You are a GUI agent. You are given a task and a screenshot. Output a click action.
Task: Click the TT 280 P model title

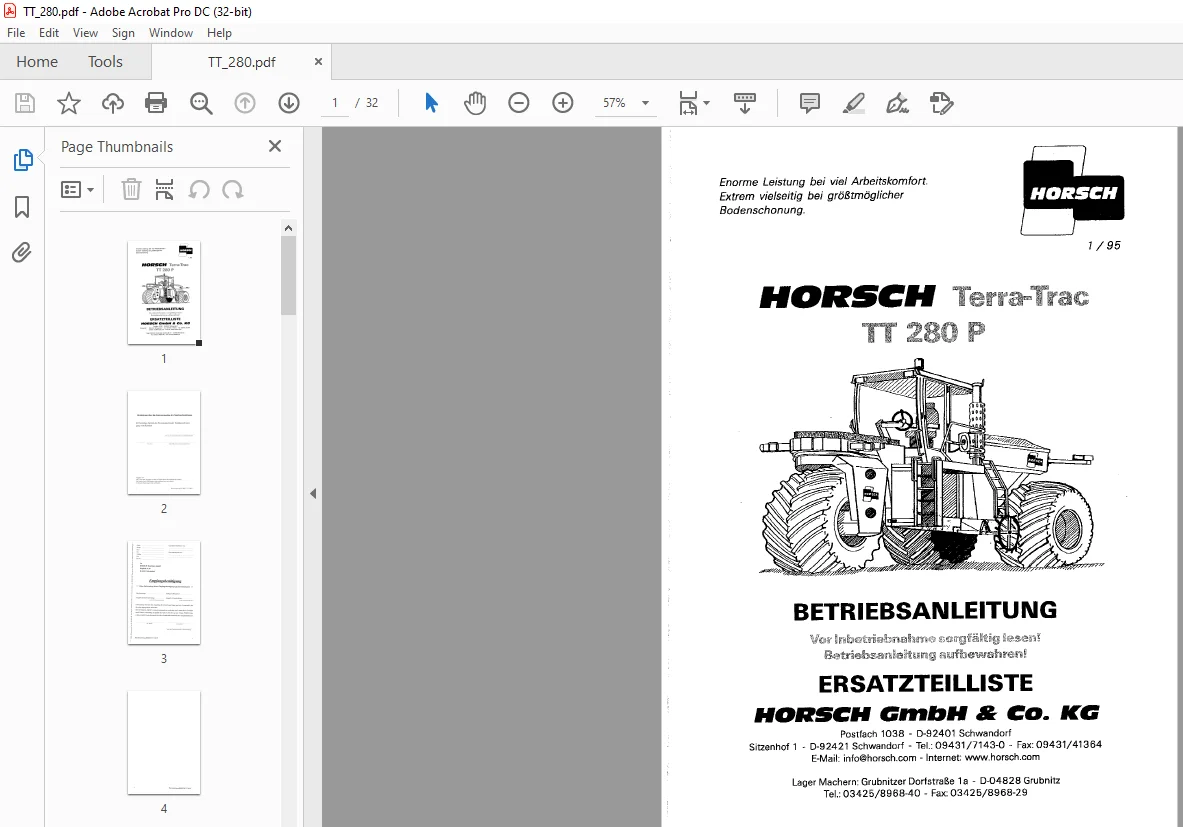pos(923,332)
